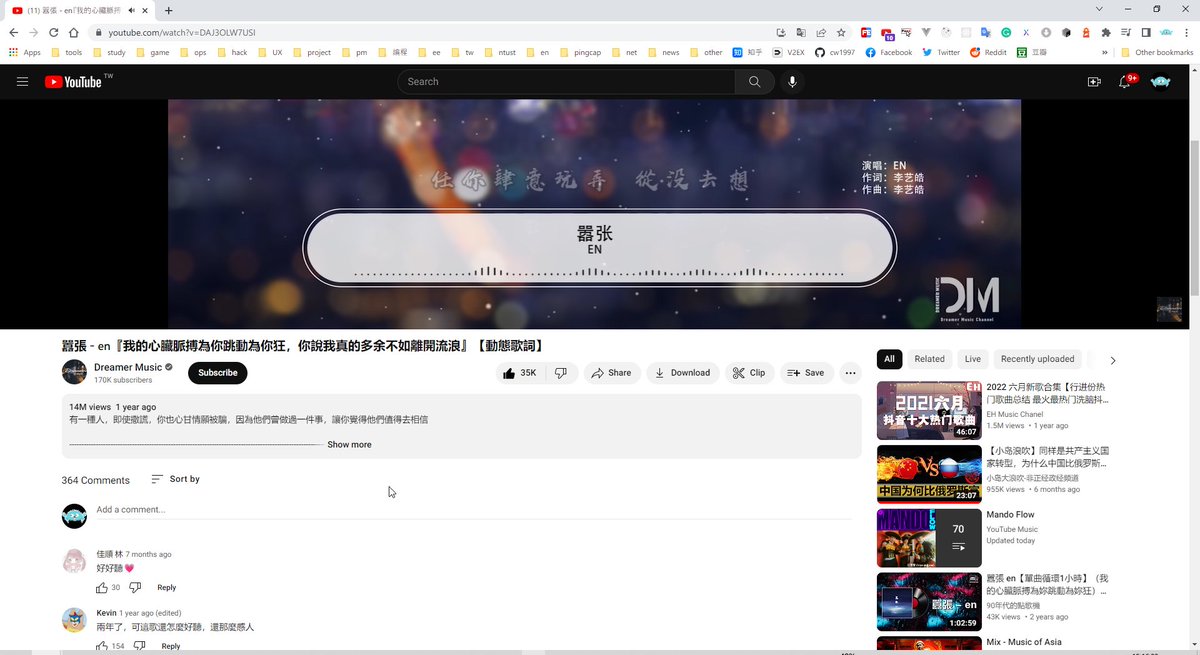Screen dimensions: 1200x655
Task: Switch to the Related filter chip
Action: click(928, 358)
